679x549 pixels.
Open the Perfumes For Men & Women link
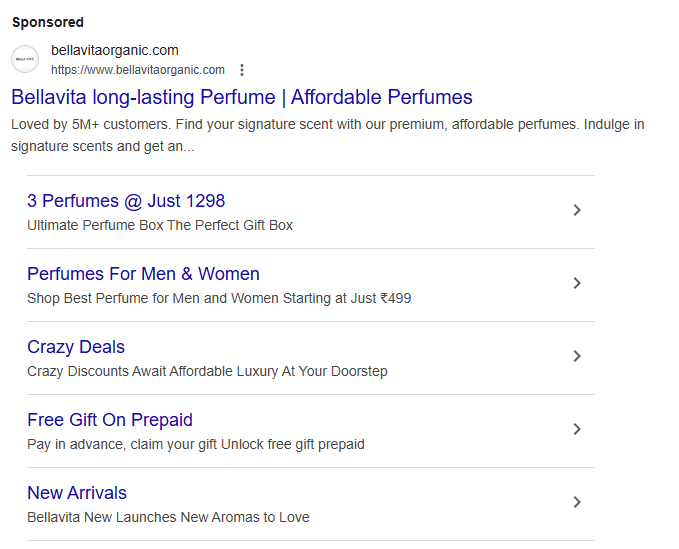click(143, 274)
